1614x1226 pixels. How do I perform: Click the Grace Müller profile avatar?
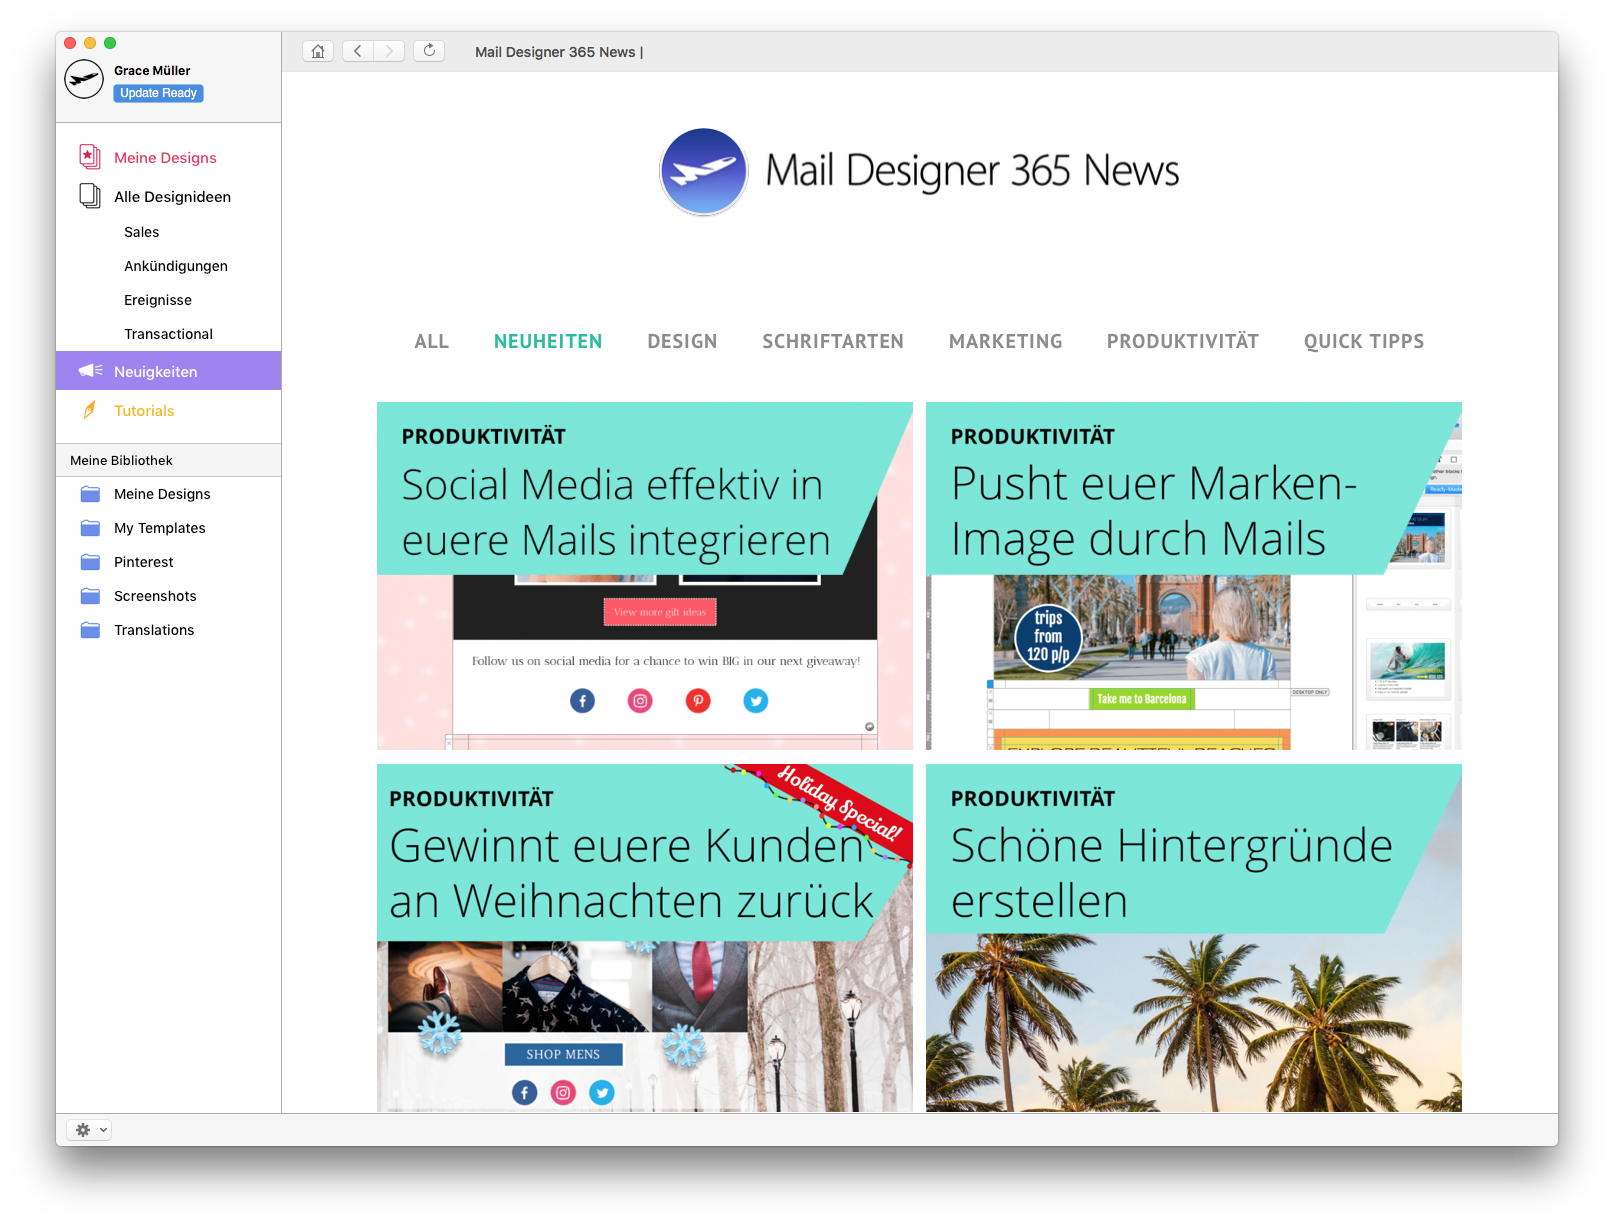click(84, 79)
